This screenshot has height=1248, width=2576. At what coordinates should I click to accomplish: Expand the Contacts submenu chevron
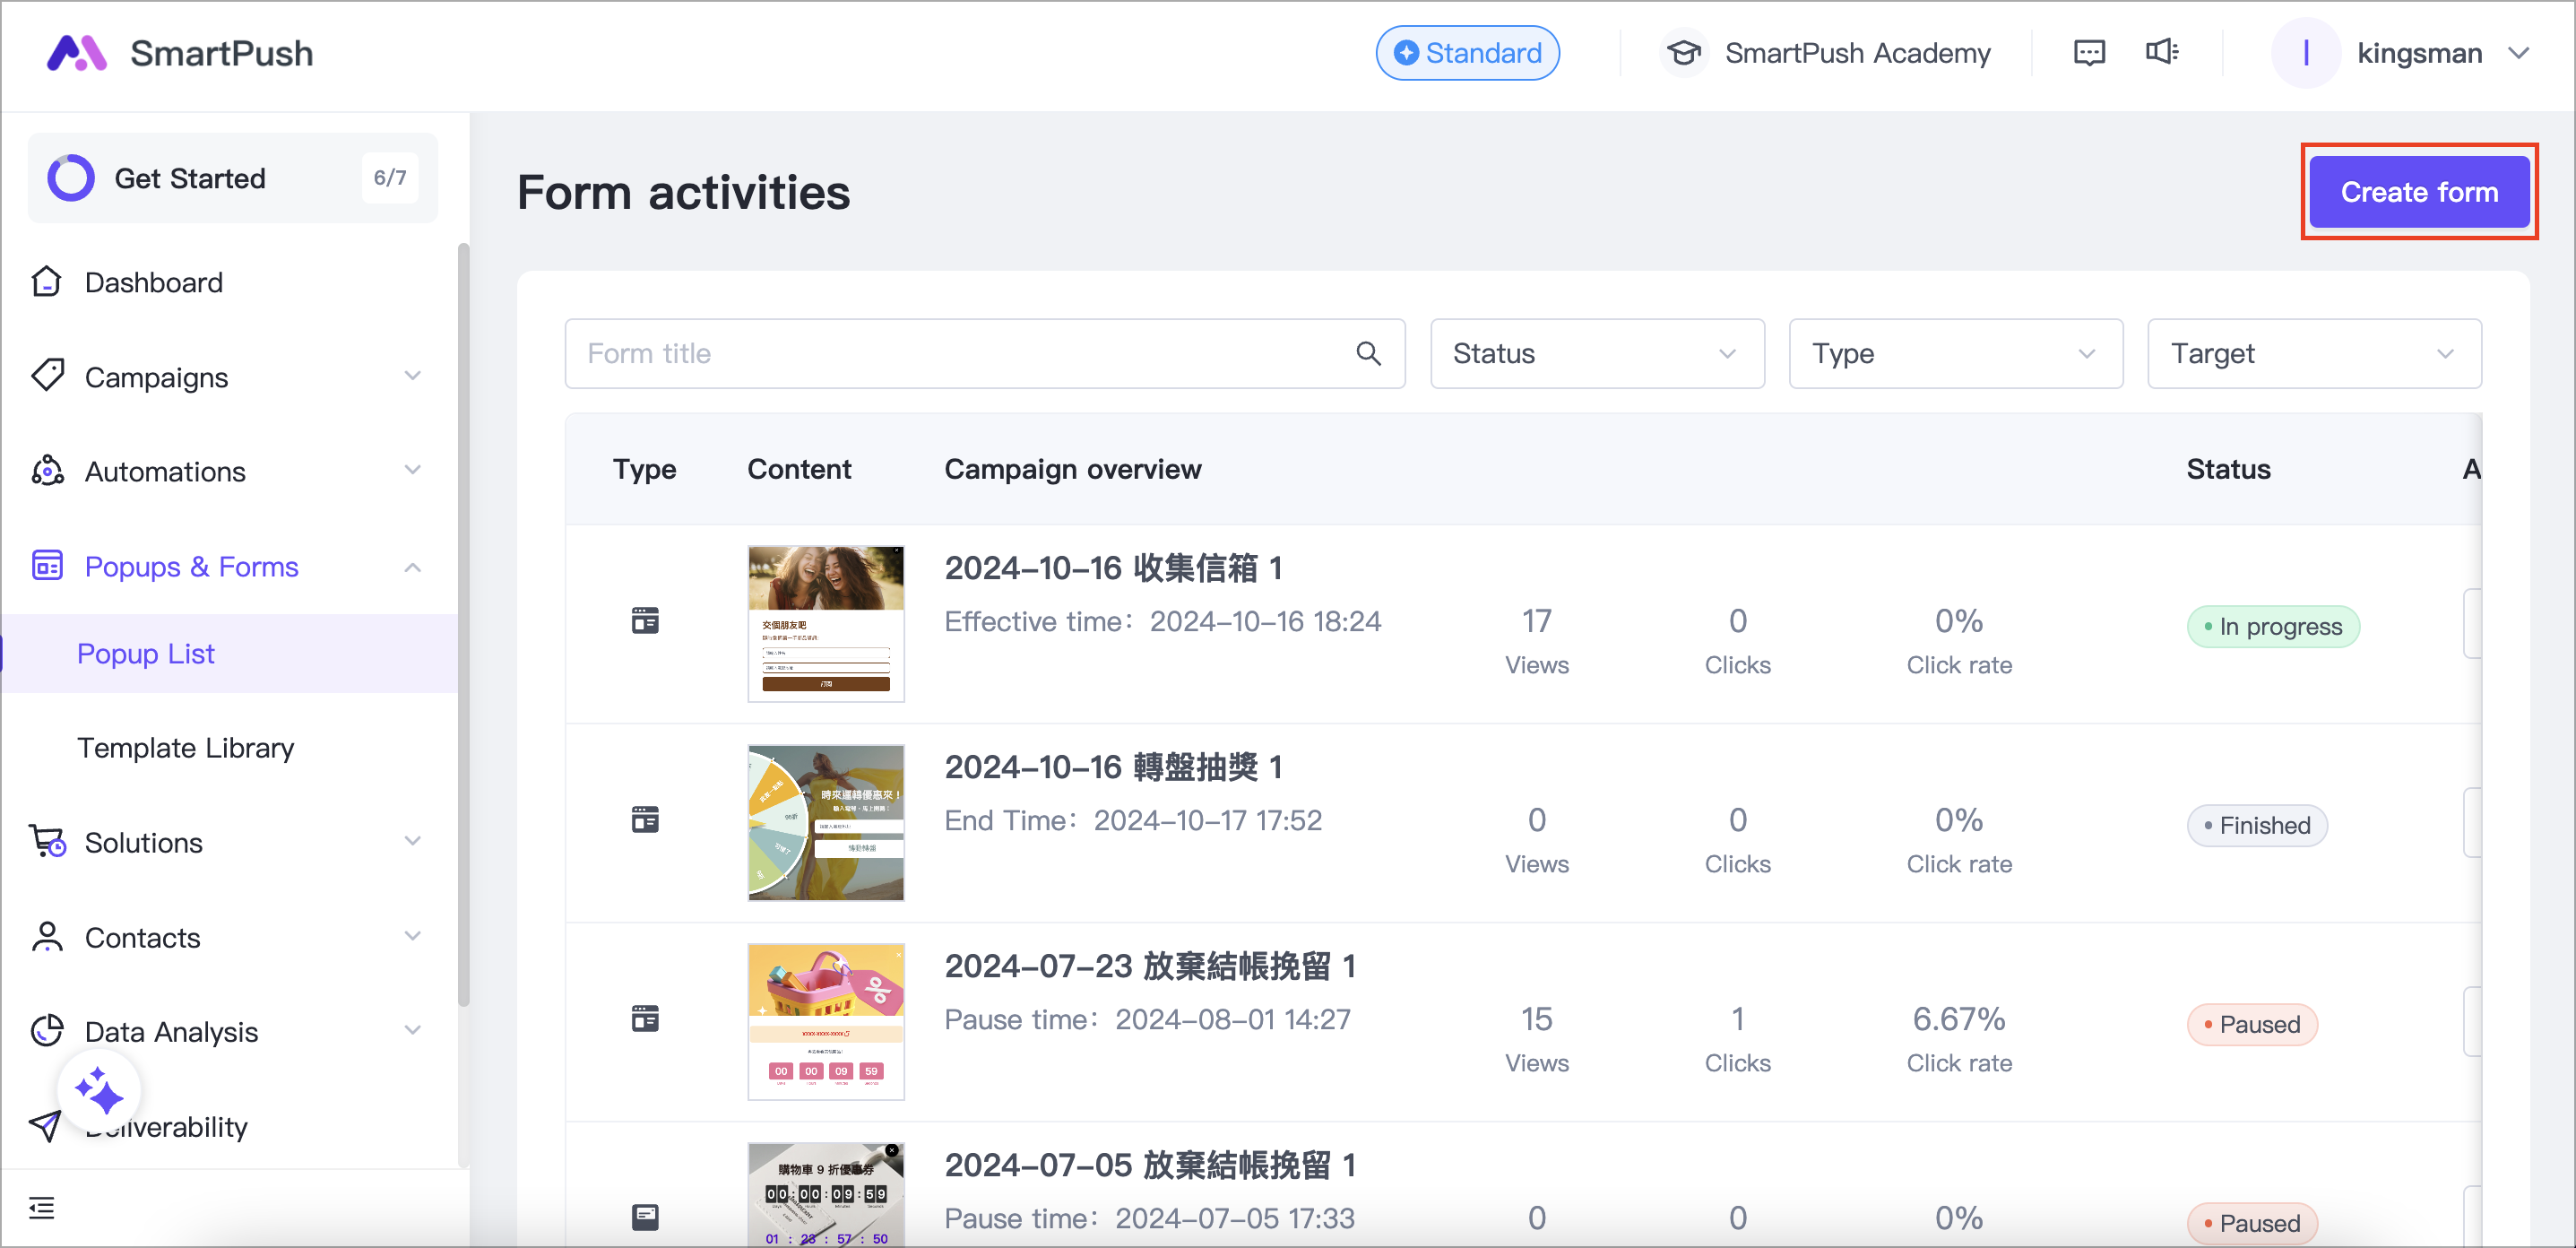coord(412,936)
